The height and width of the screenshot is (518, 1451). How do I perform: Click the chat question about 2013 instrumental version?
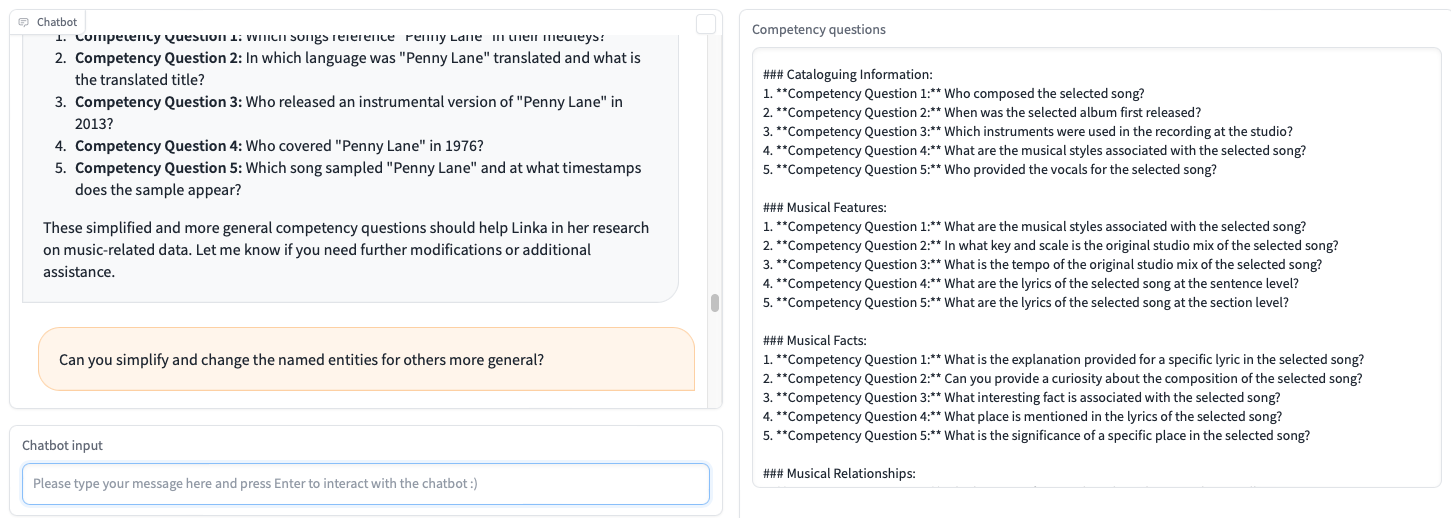(349, 113)
